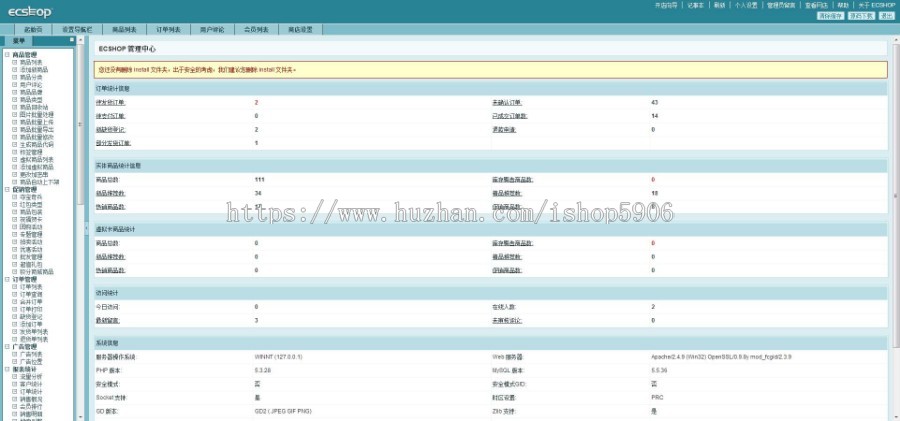The width and height of the screenshot is (900, 421).
Task: Click the button between 清除缓存 and 退出
Action: click(x=862, y=16)
